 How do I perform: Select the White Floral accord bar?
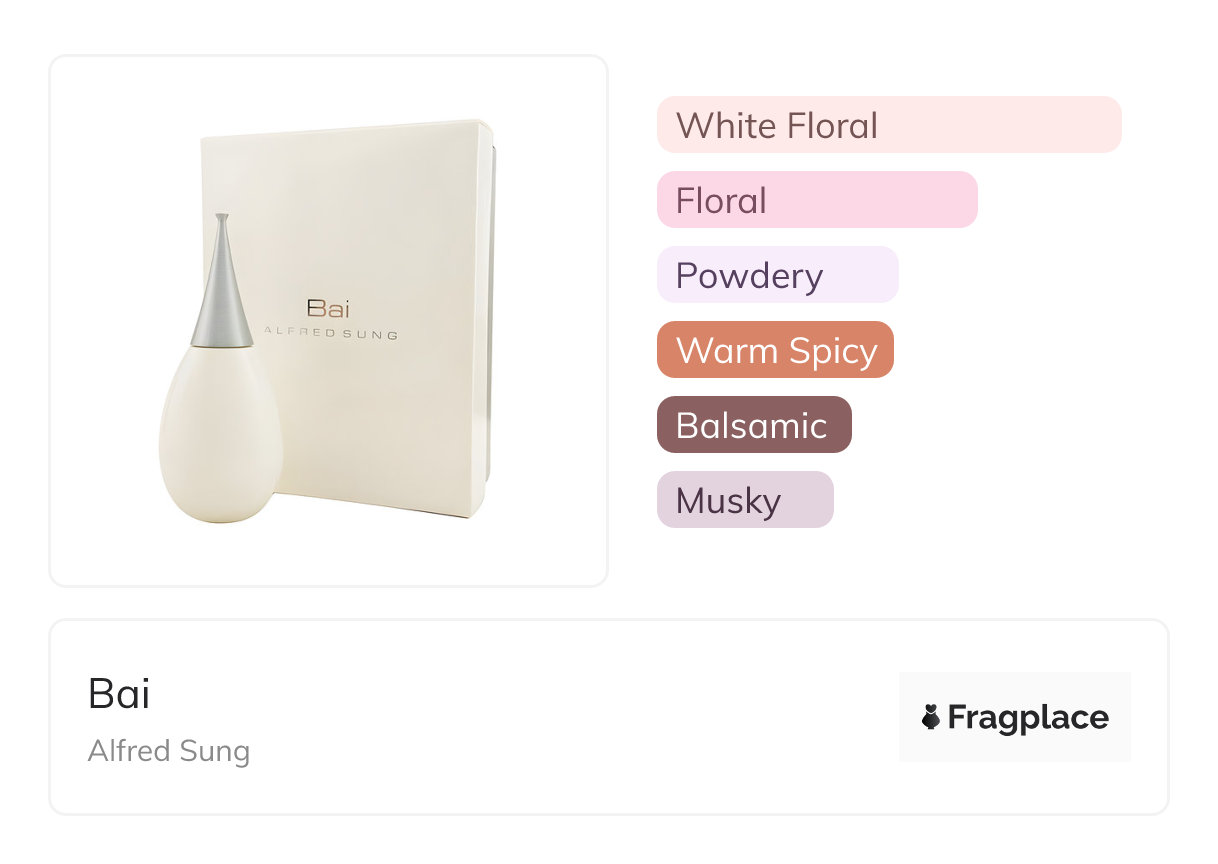pyautogui.click(x=888, y=125)
